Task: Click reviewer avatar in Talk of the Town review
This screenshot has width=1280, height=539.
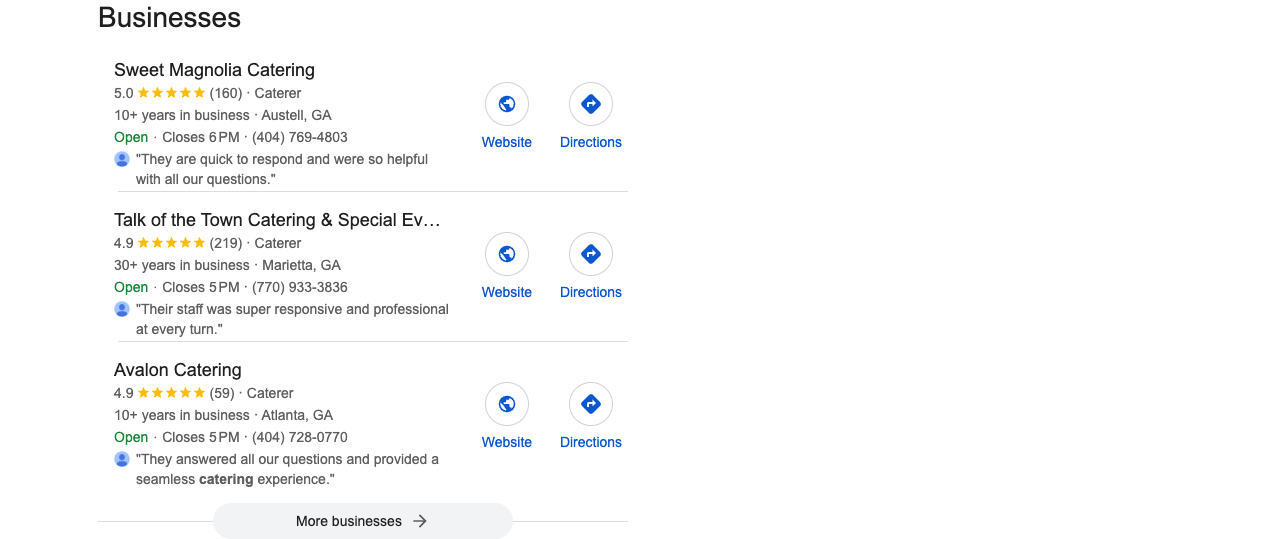Action: [x=122, y=309]
